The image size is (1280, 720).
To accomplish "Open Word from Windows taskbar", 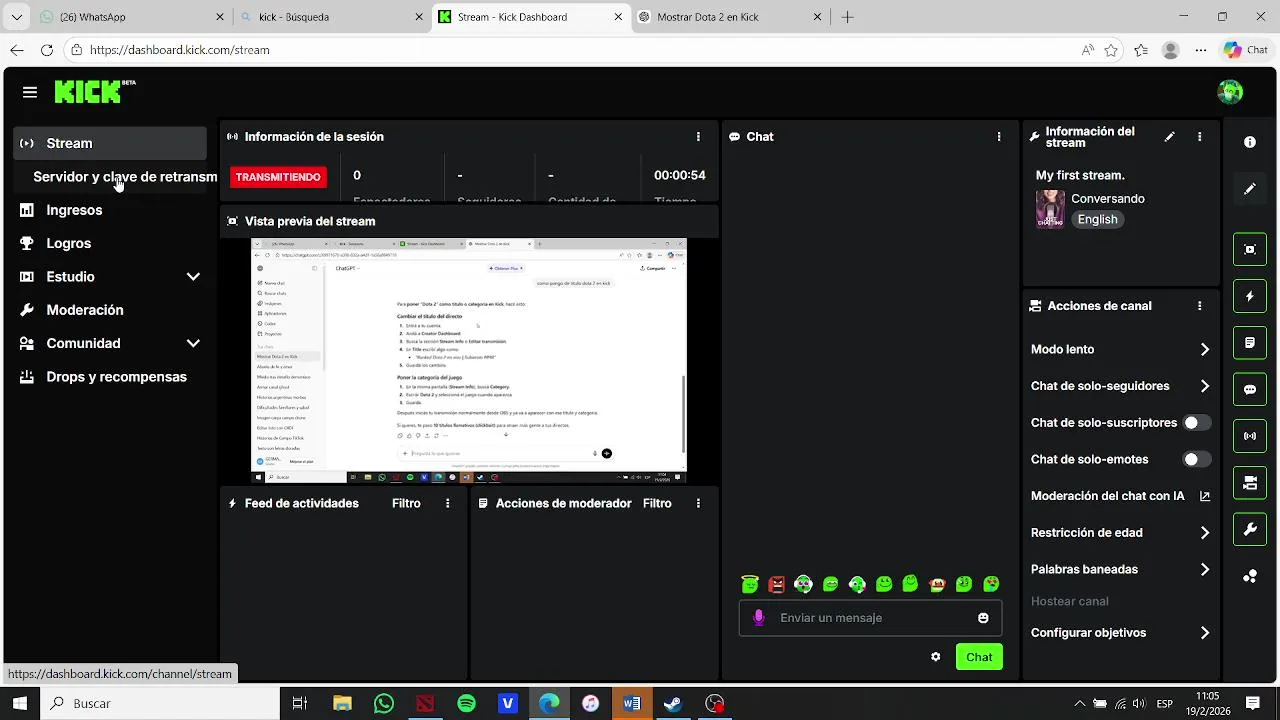I will pyautogui.click(x=632, y=704).
